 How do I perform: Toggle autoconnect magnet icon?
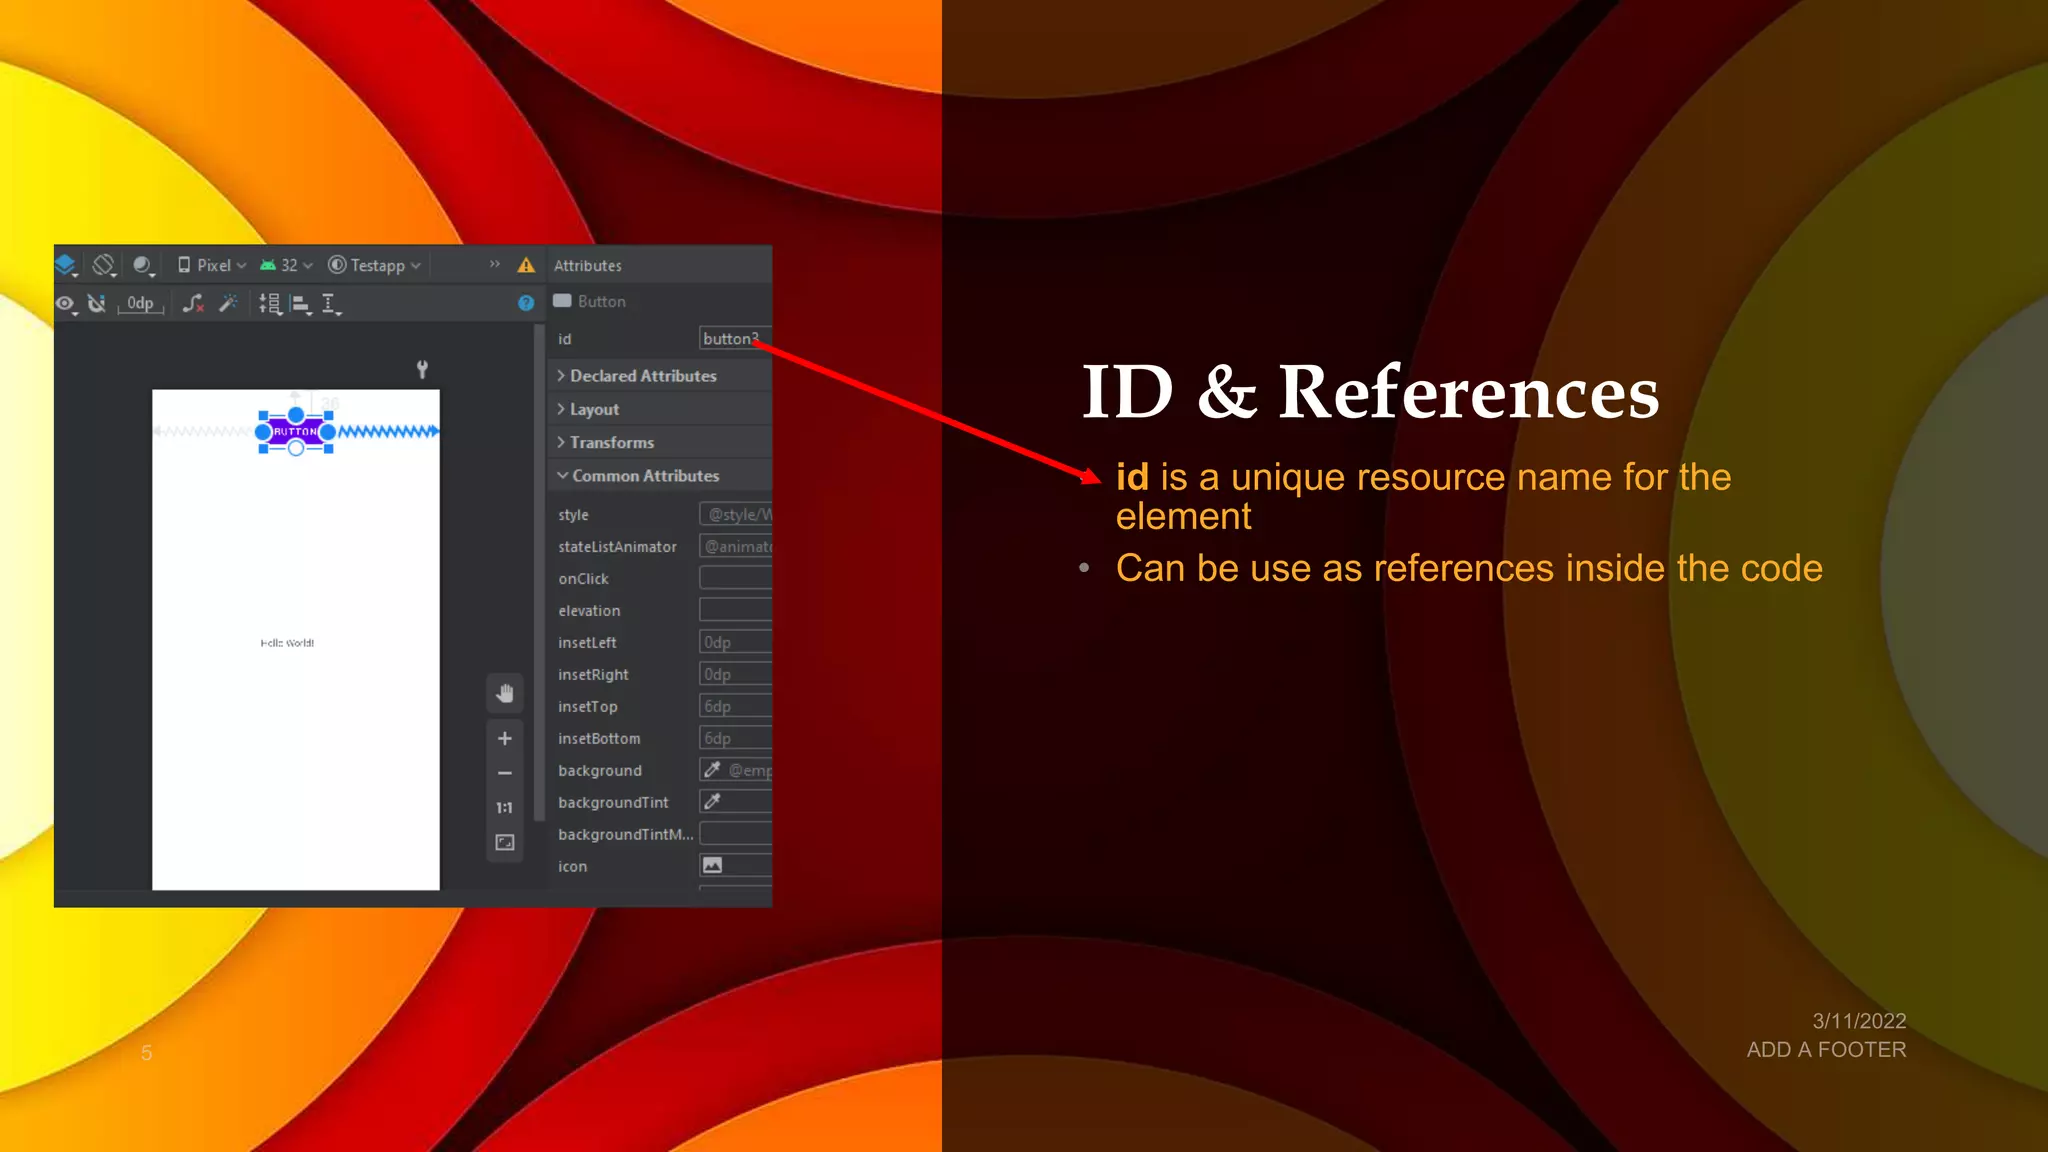point(97,303)
